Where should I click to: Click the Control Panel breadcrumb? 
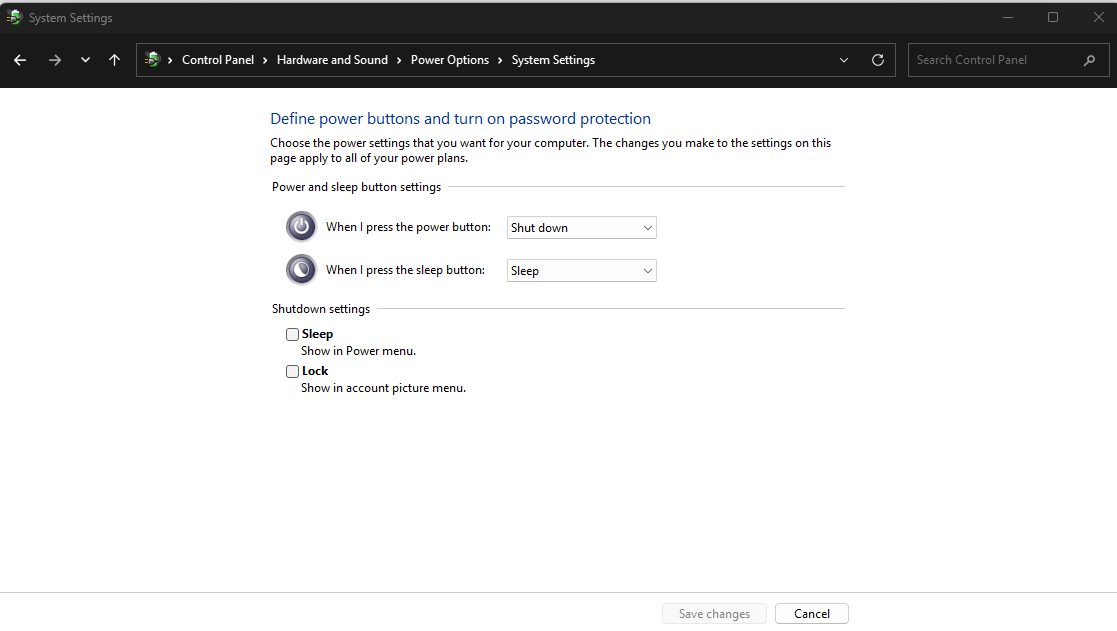[218, 60]
